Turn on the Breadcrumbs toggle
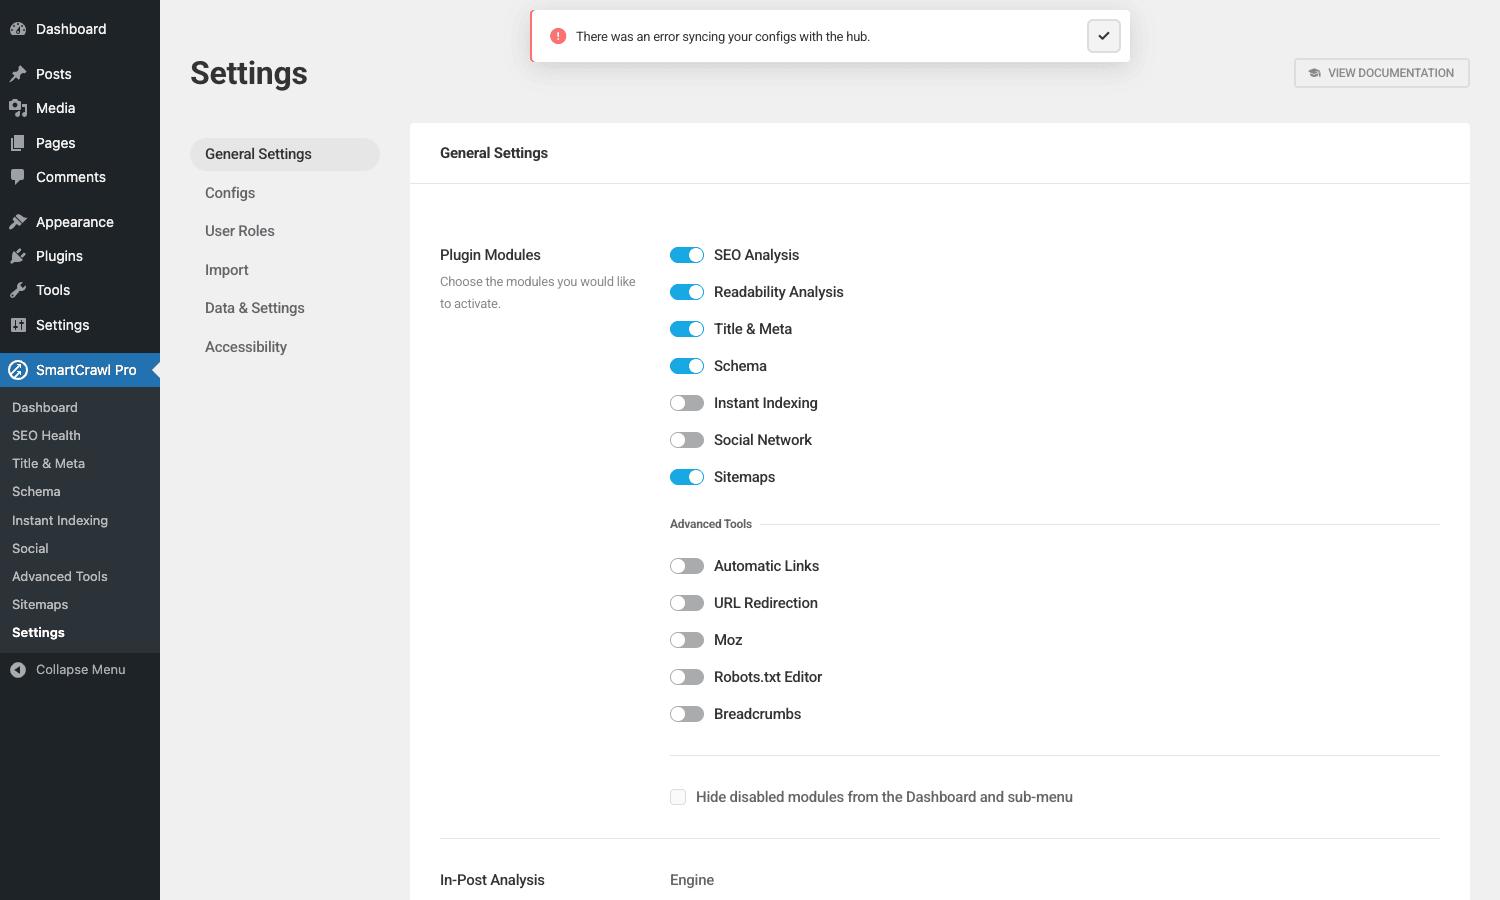 pyautogui.click(x=687, y=714)
